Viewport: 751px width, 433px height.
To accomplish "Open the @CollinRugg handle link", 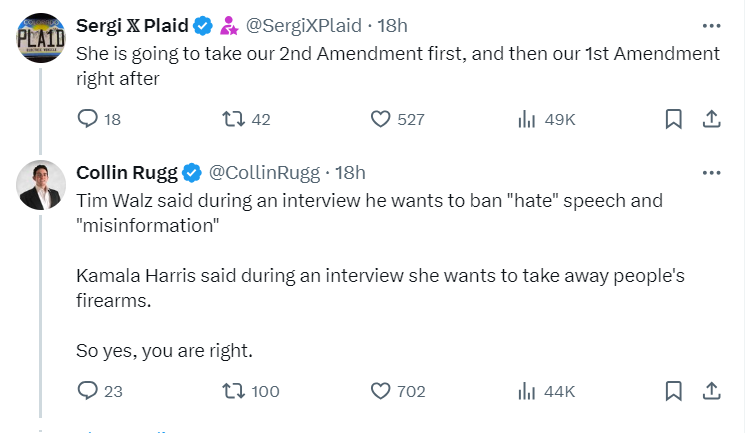I will (x=264, y=172).
